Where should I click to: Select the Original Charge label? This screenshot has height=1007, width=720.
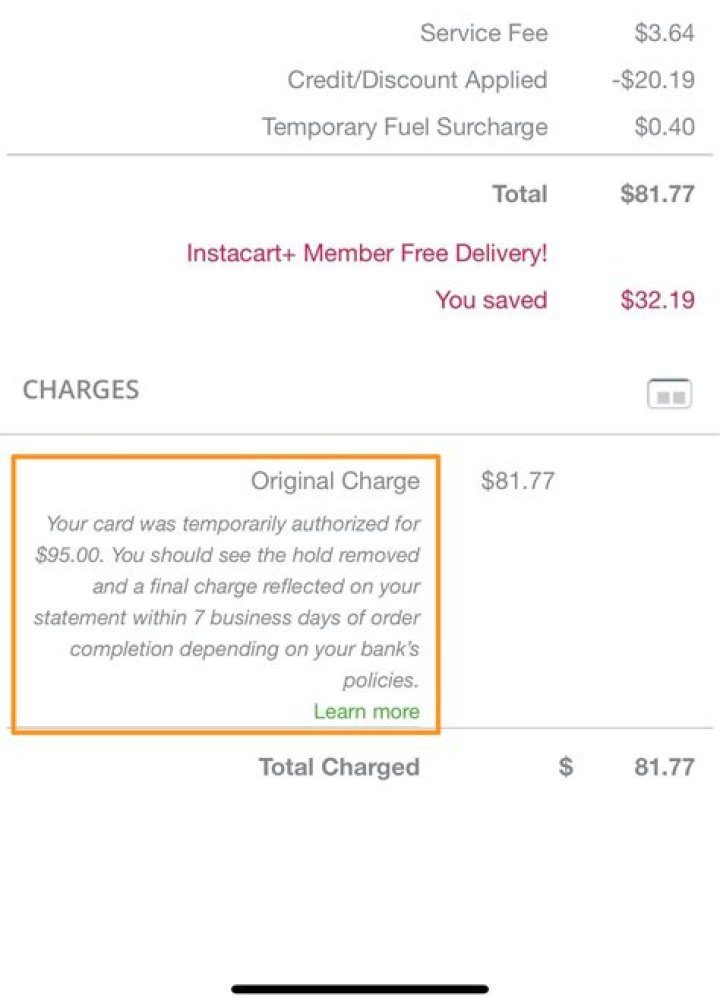click(x=335, y=481)
